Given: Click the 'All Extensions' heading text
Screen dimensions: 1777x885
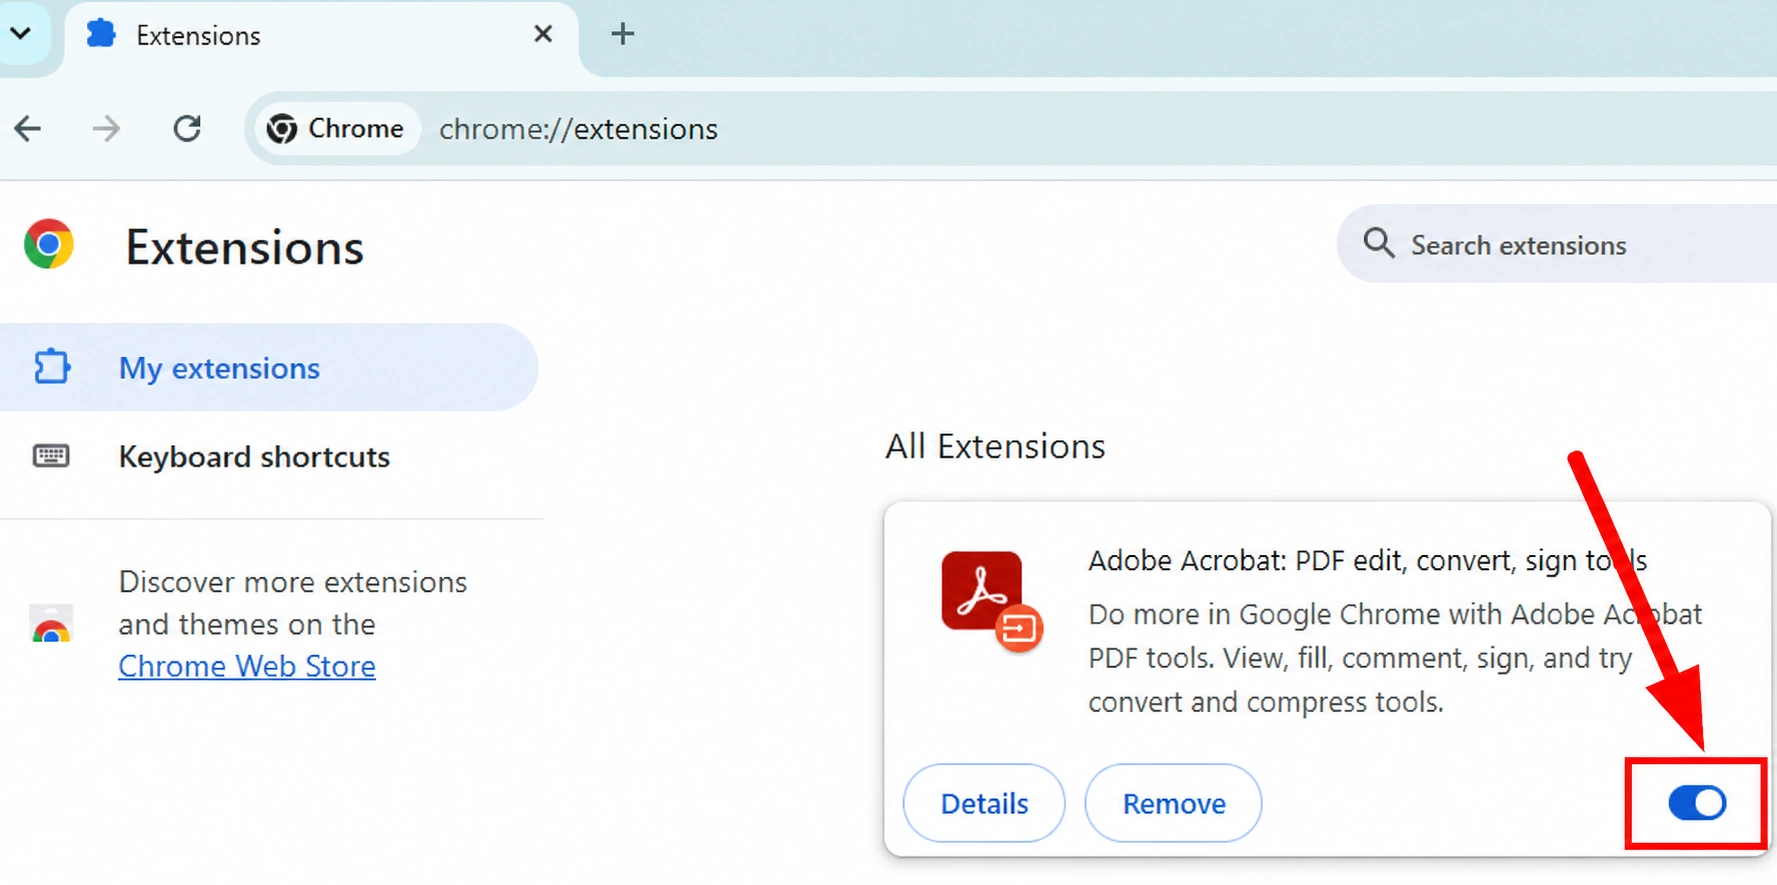Looking at the screenshot, I should (x=995, y=446).
